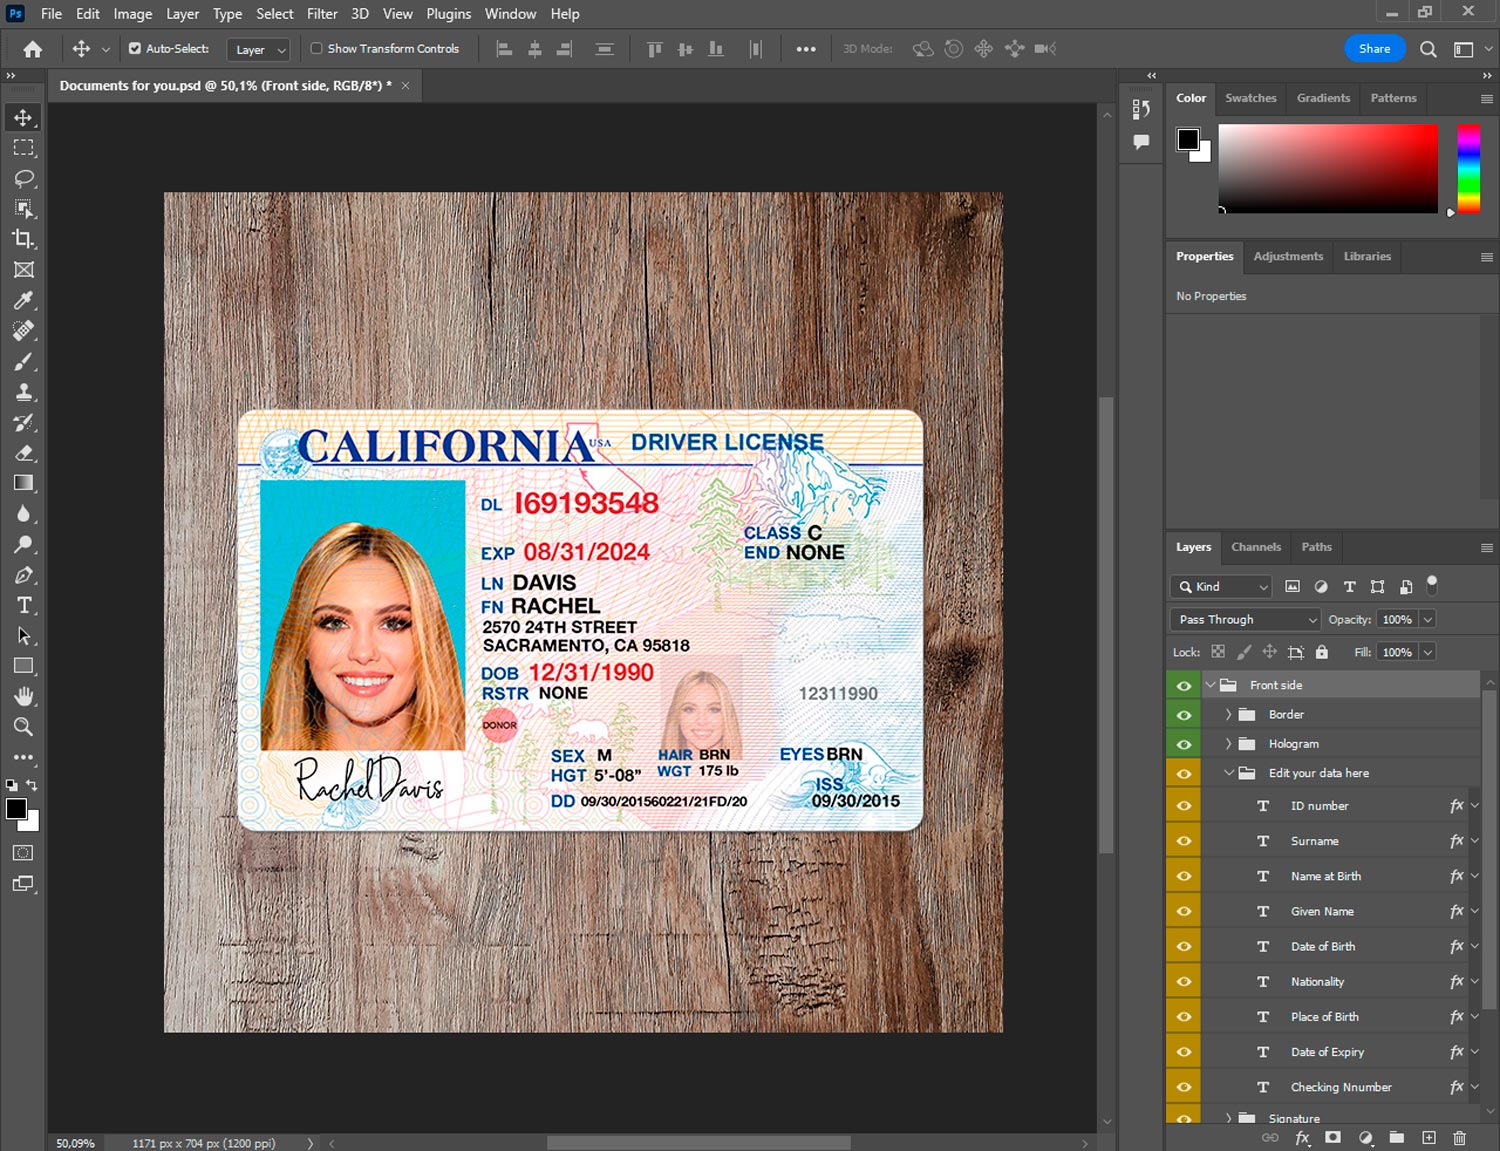Click the rainbow hue slider strip

pos(1468,168)
